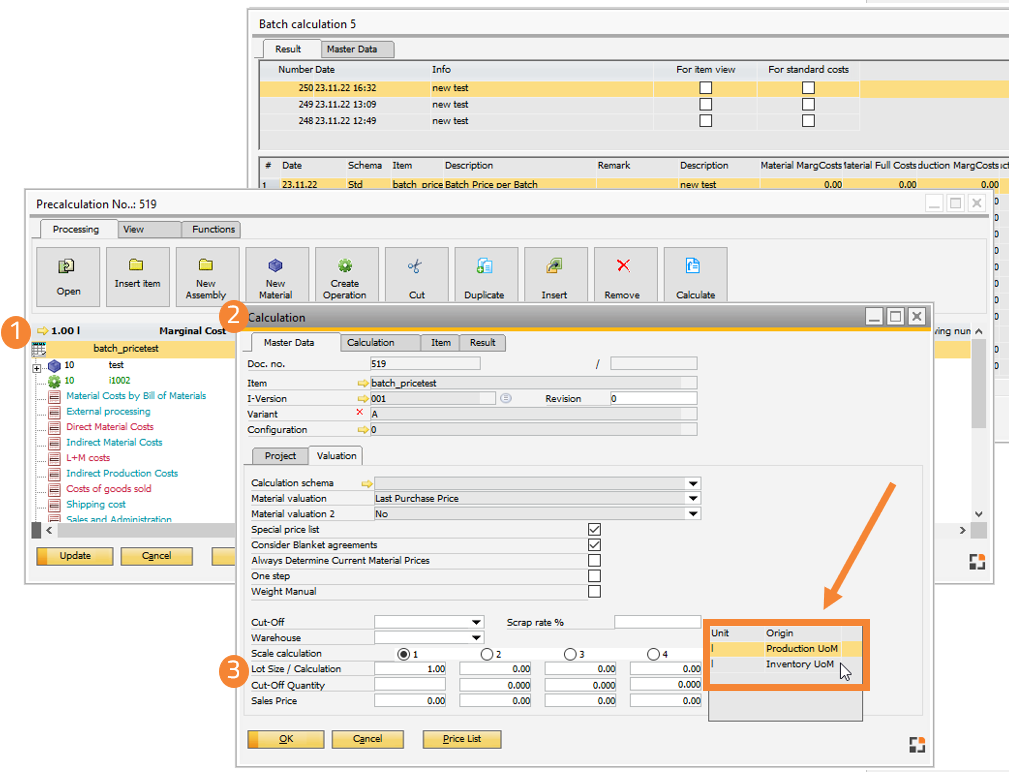Disable Consider Blanket agreements
Viewport: 1009px width, 772px height.
595,545
